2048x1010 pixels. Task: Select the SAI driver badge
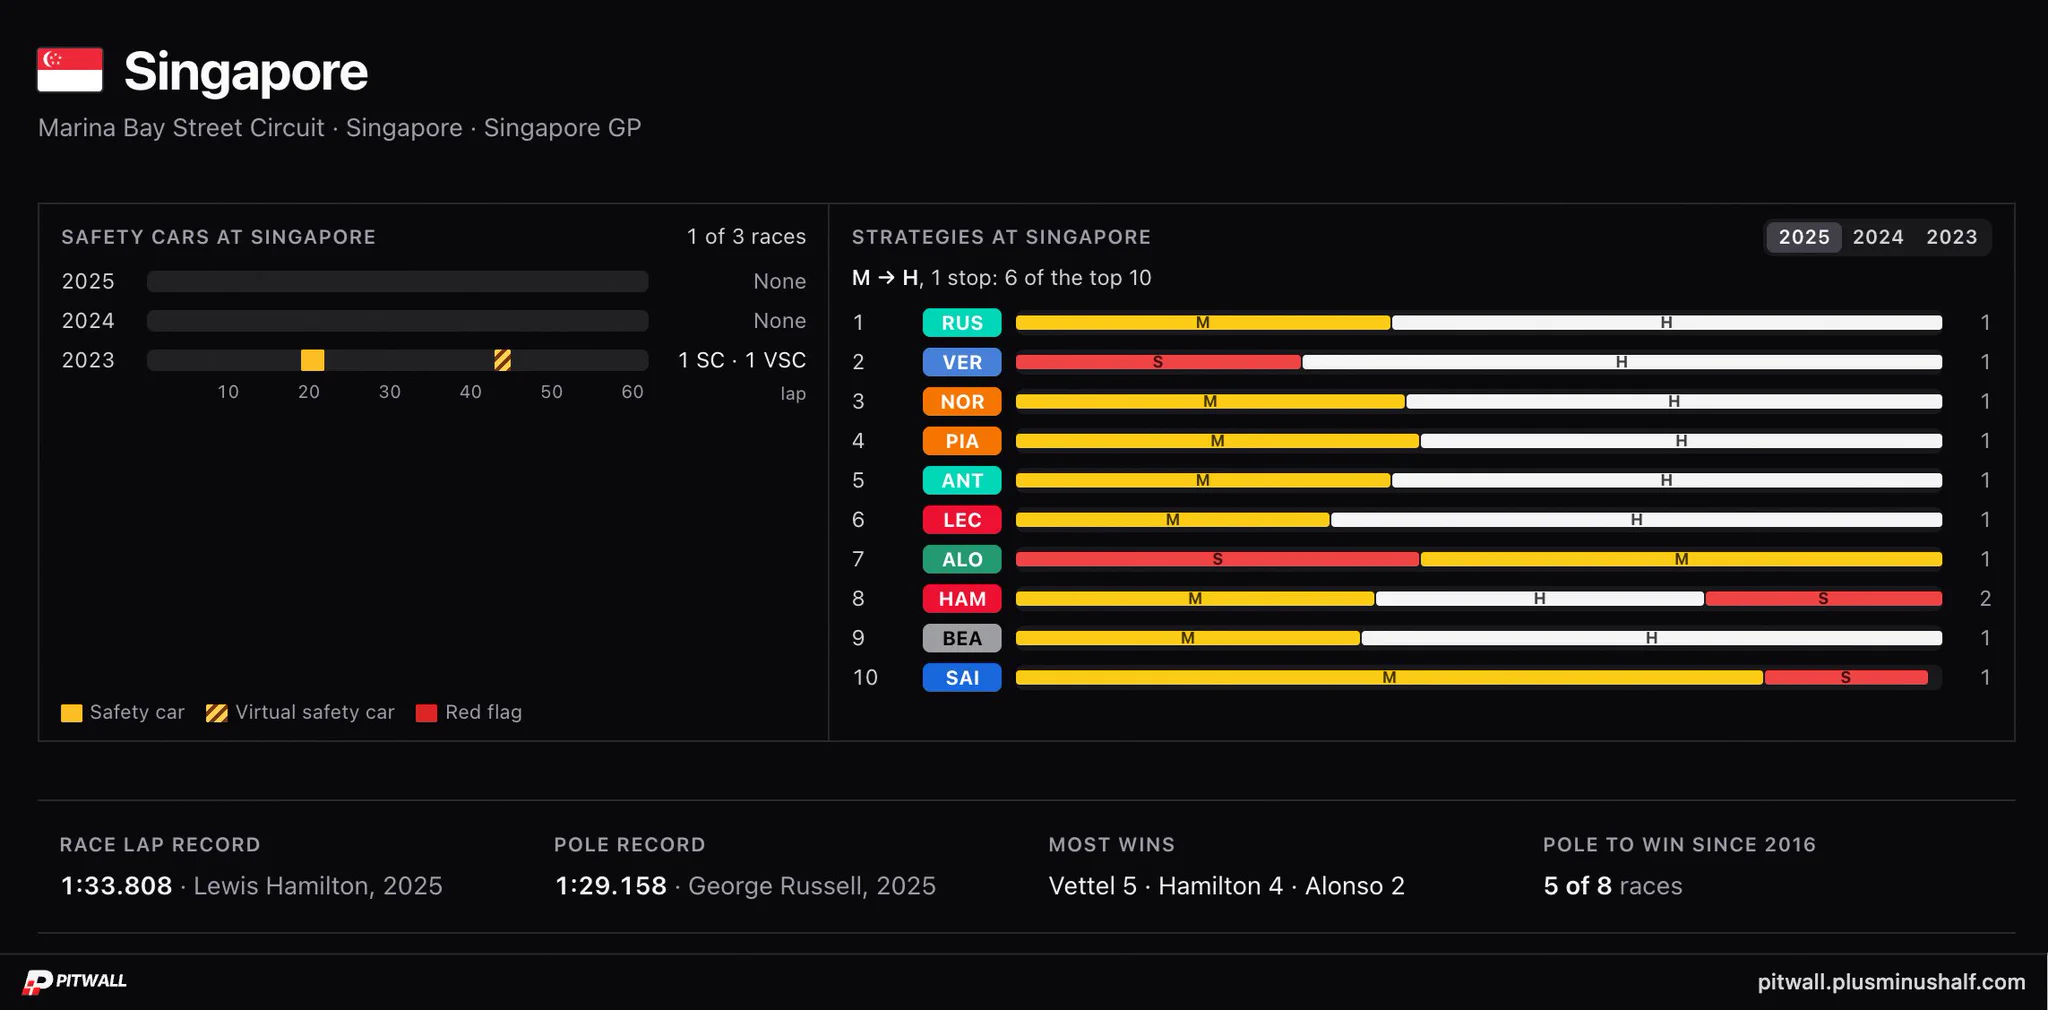[x=962, y=678]
